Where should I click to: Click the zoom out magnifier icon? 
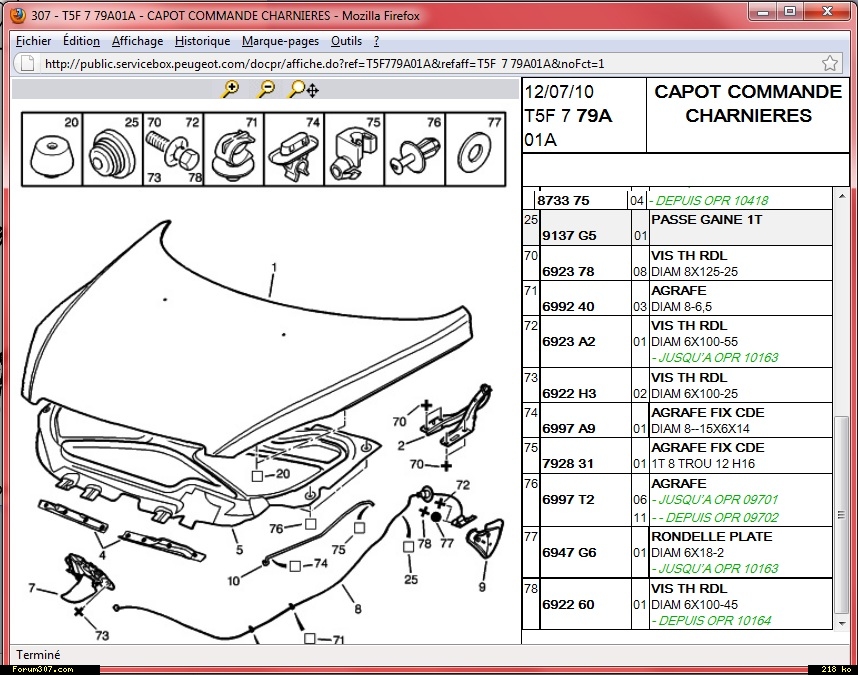point(266,89)
